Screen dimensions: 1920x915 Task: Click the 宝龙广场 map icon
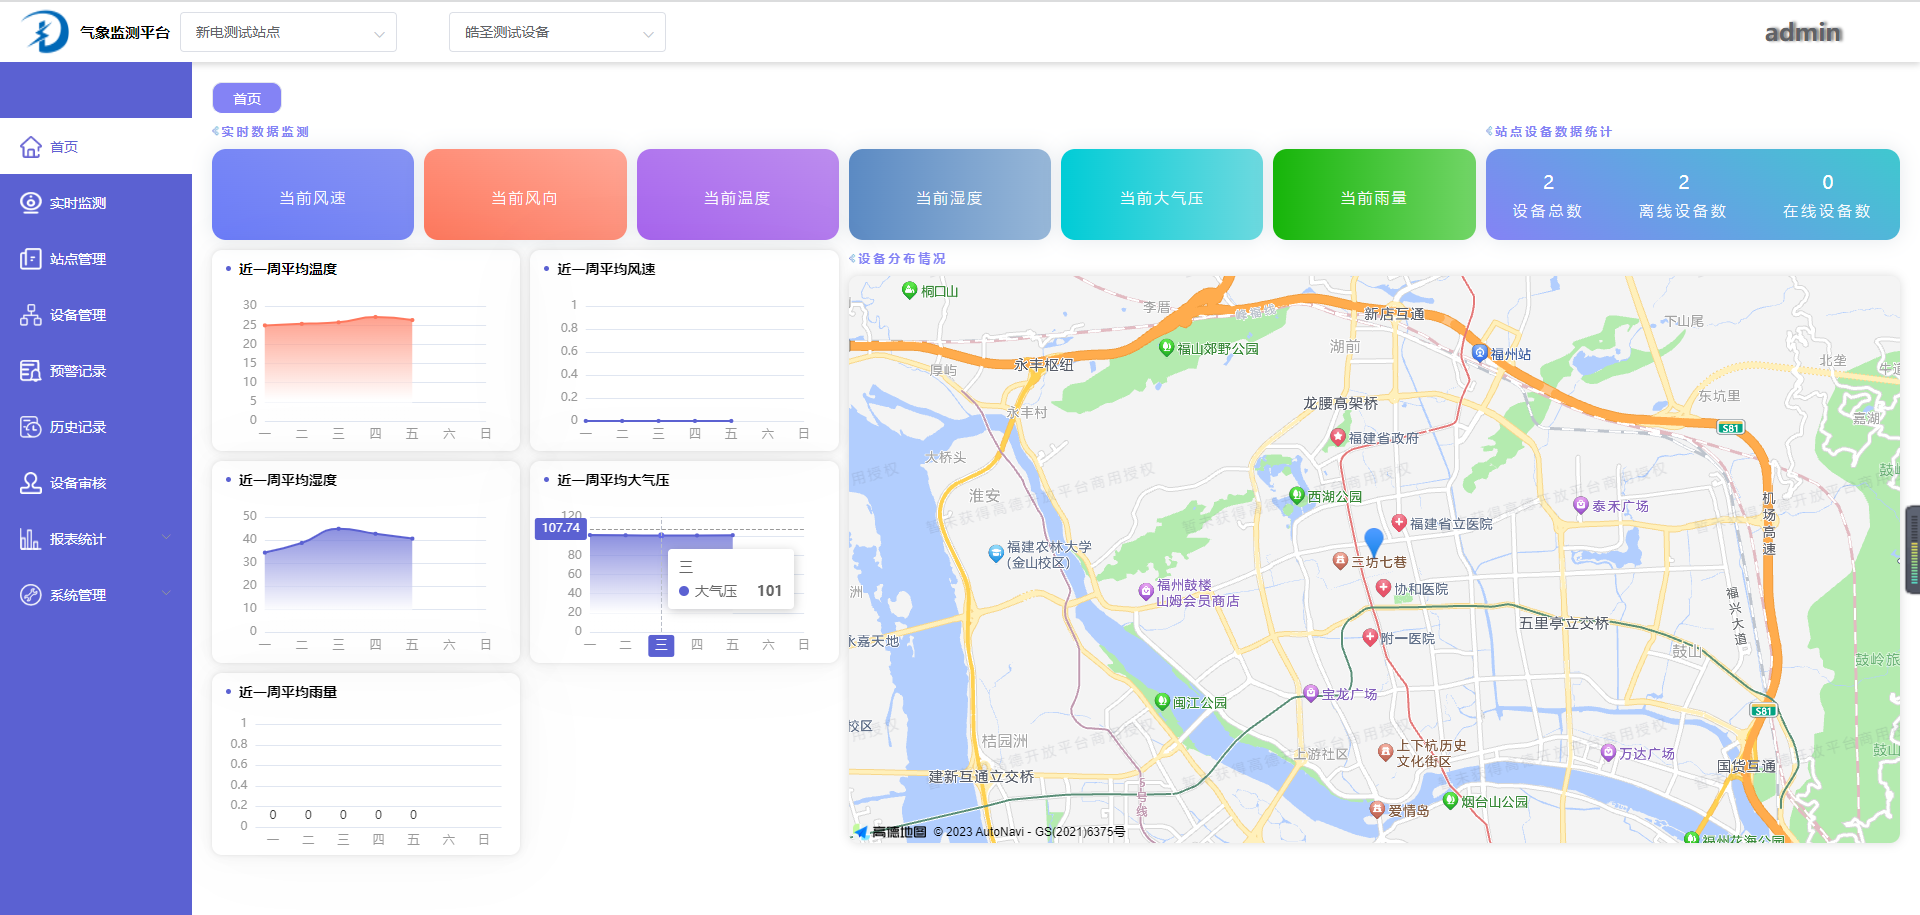click(1311, 693)
